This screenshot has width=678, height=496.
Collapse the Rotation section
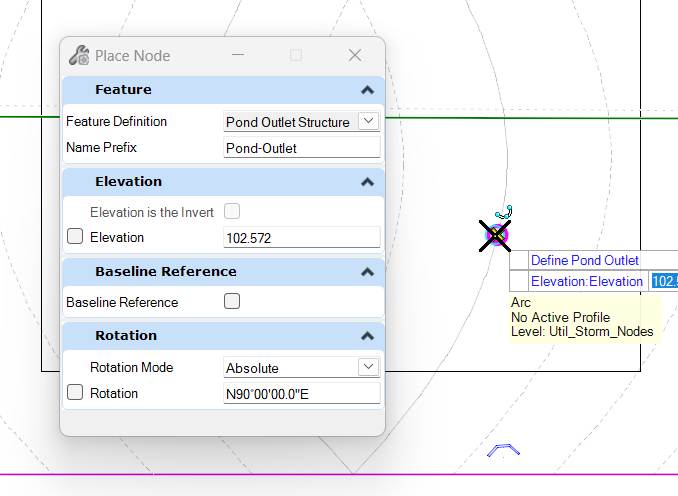click(x=367, y=336)
